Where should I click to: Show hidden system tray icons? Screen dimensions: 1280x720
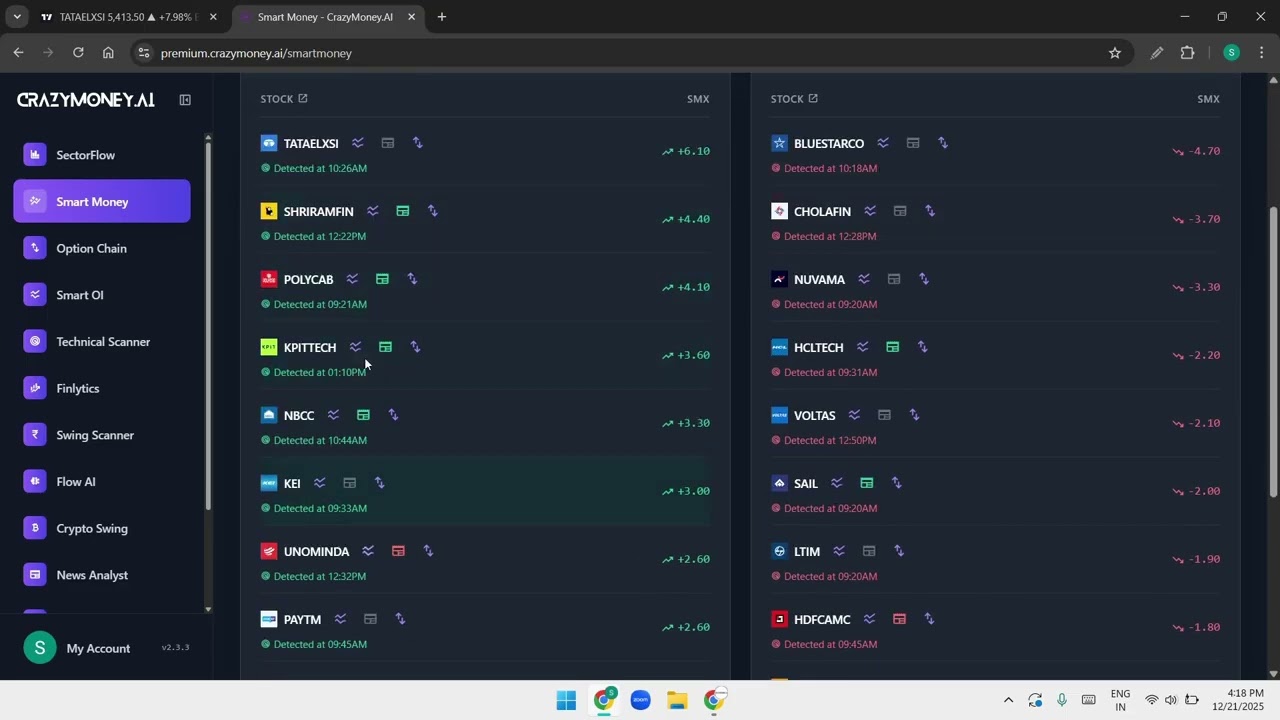[1008, 700]
